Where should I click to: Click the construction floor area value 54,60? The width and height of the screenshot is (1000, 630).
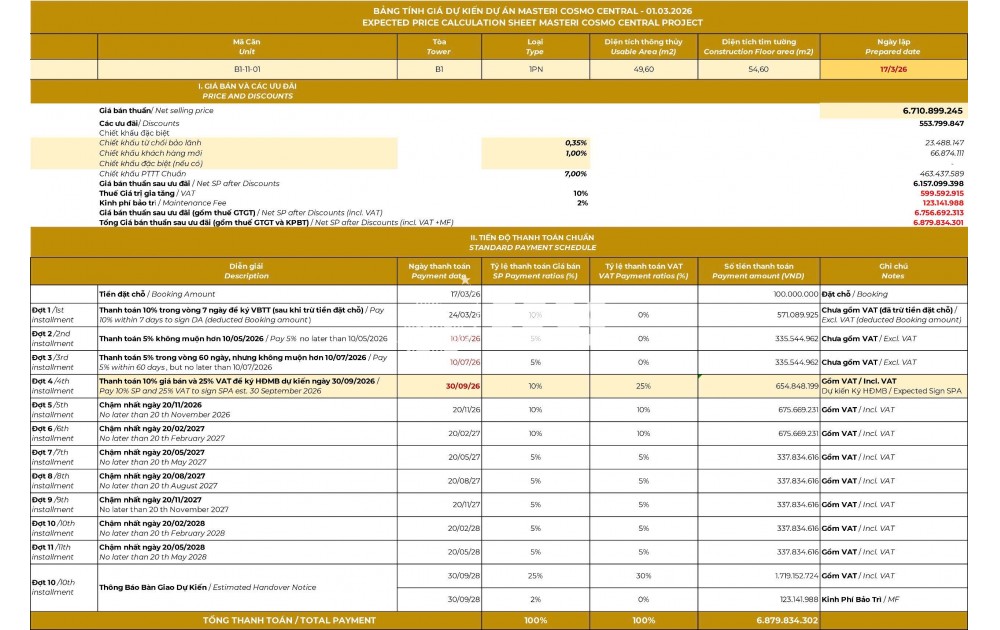pyautogui.click(x=758, y=70)
